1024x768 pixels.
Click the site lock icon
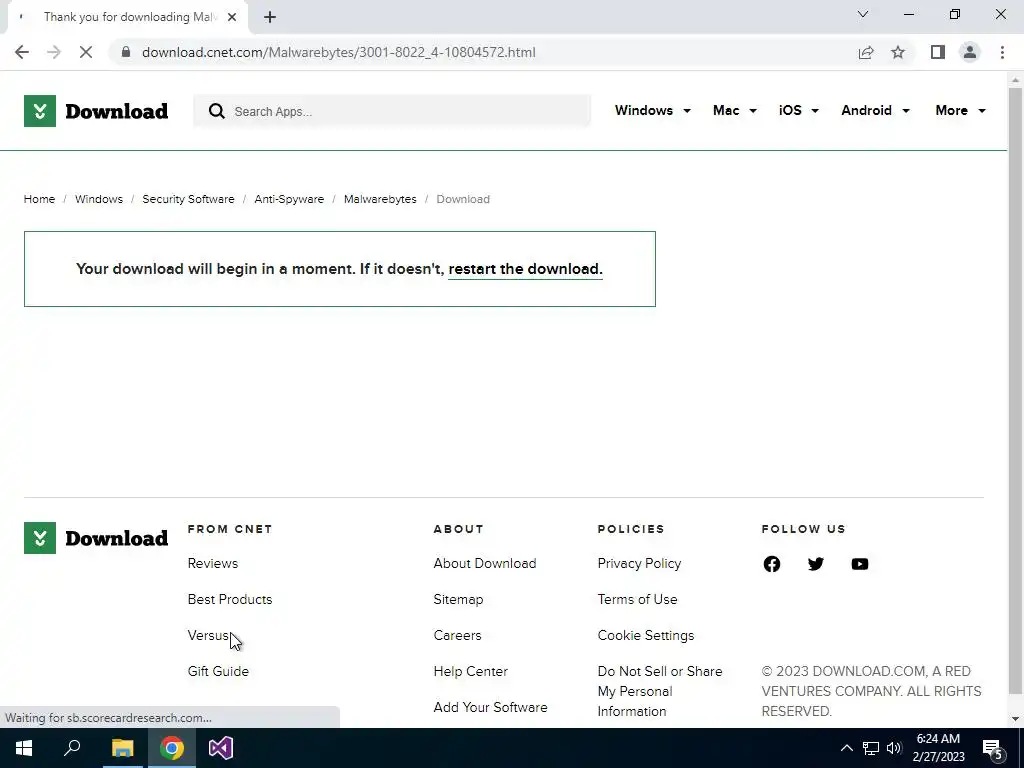click(126, 52)
